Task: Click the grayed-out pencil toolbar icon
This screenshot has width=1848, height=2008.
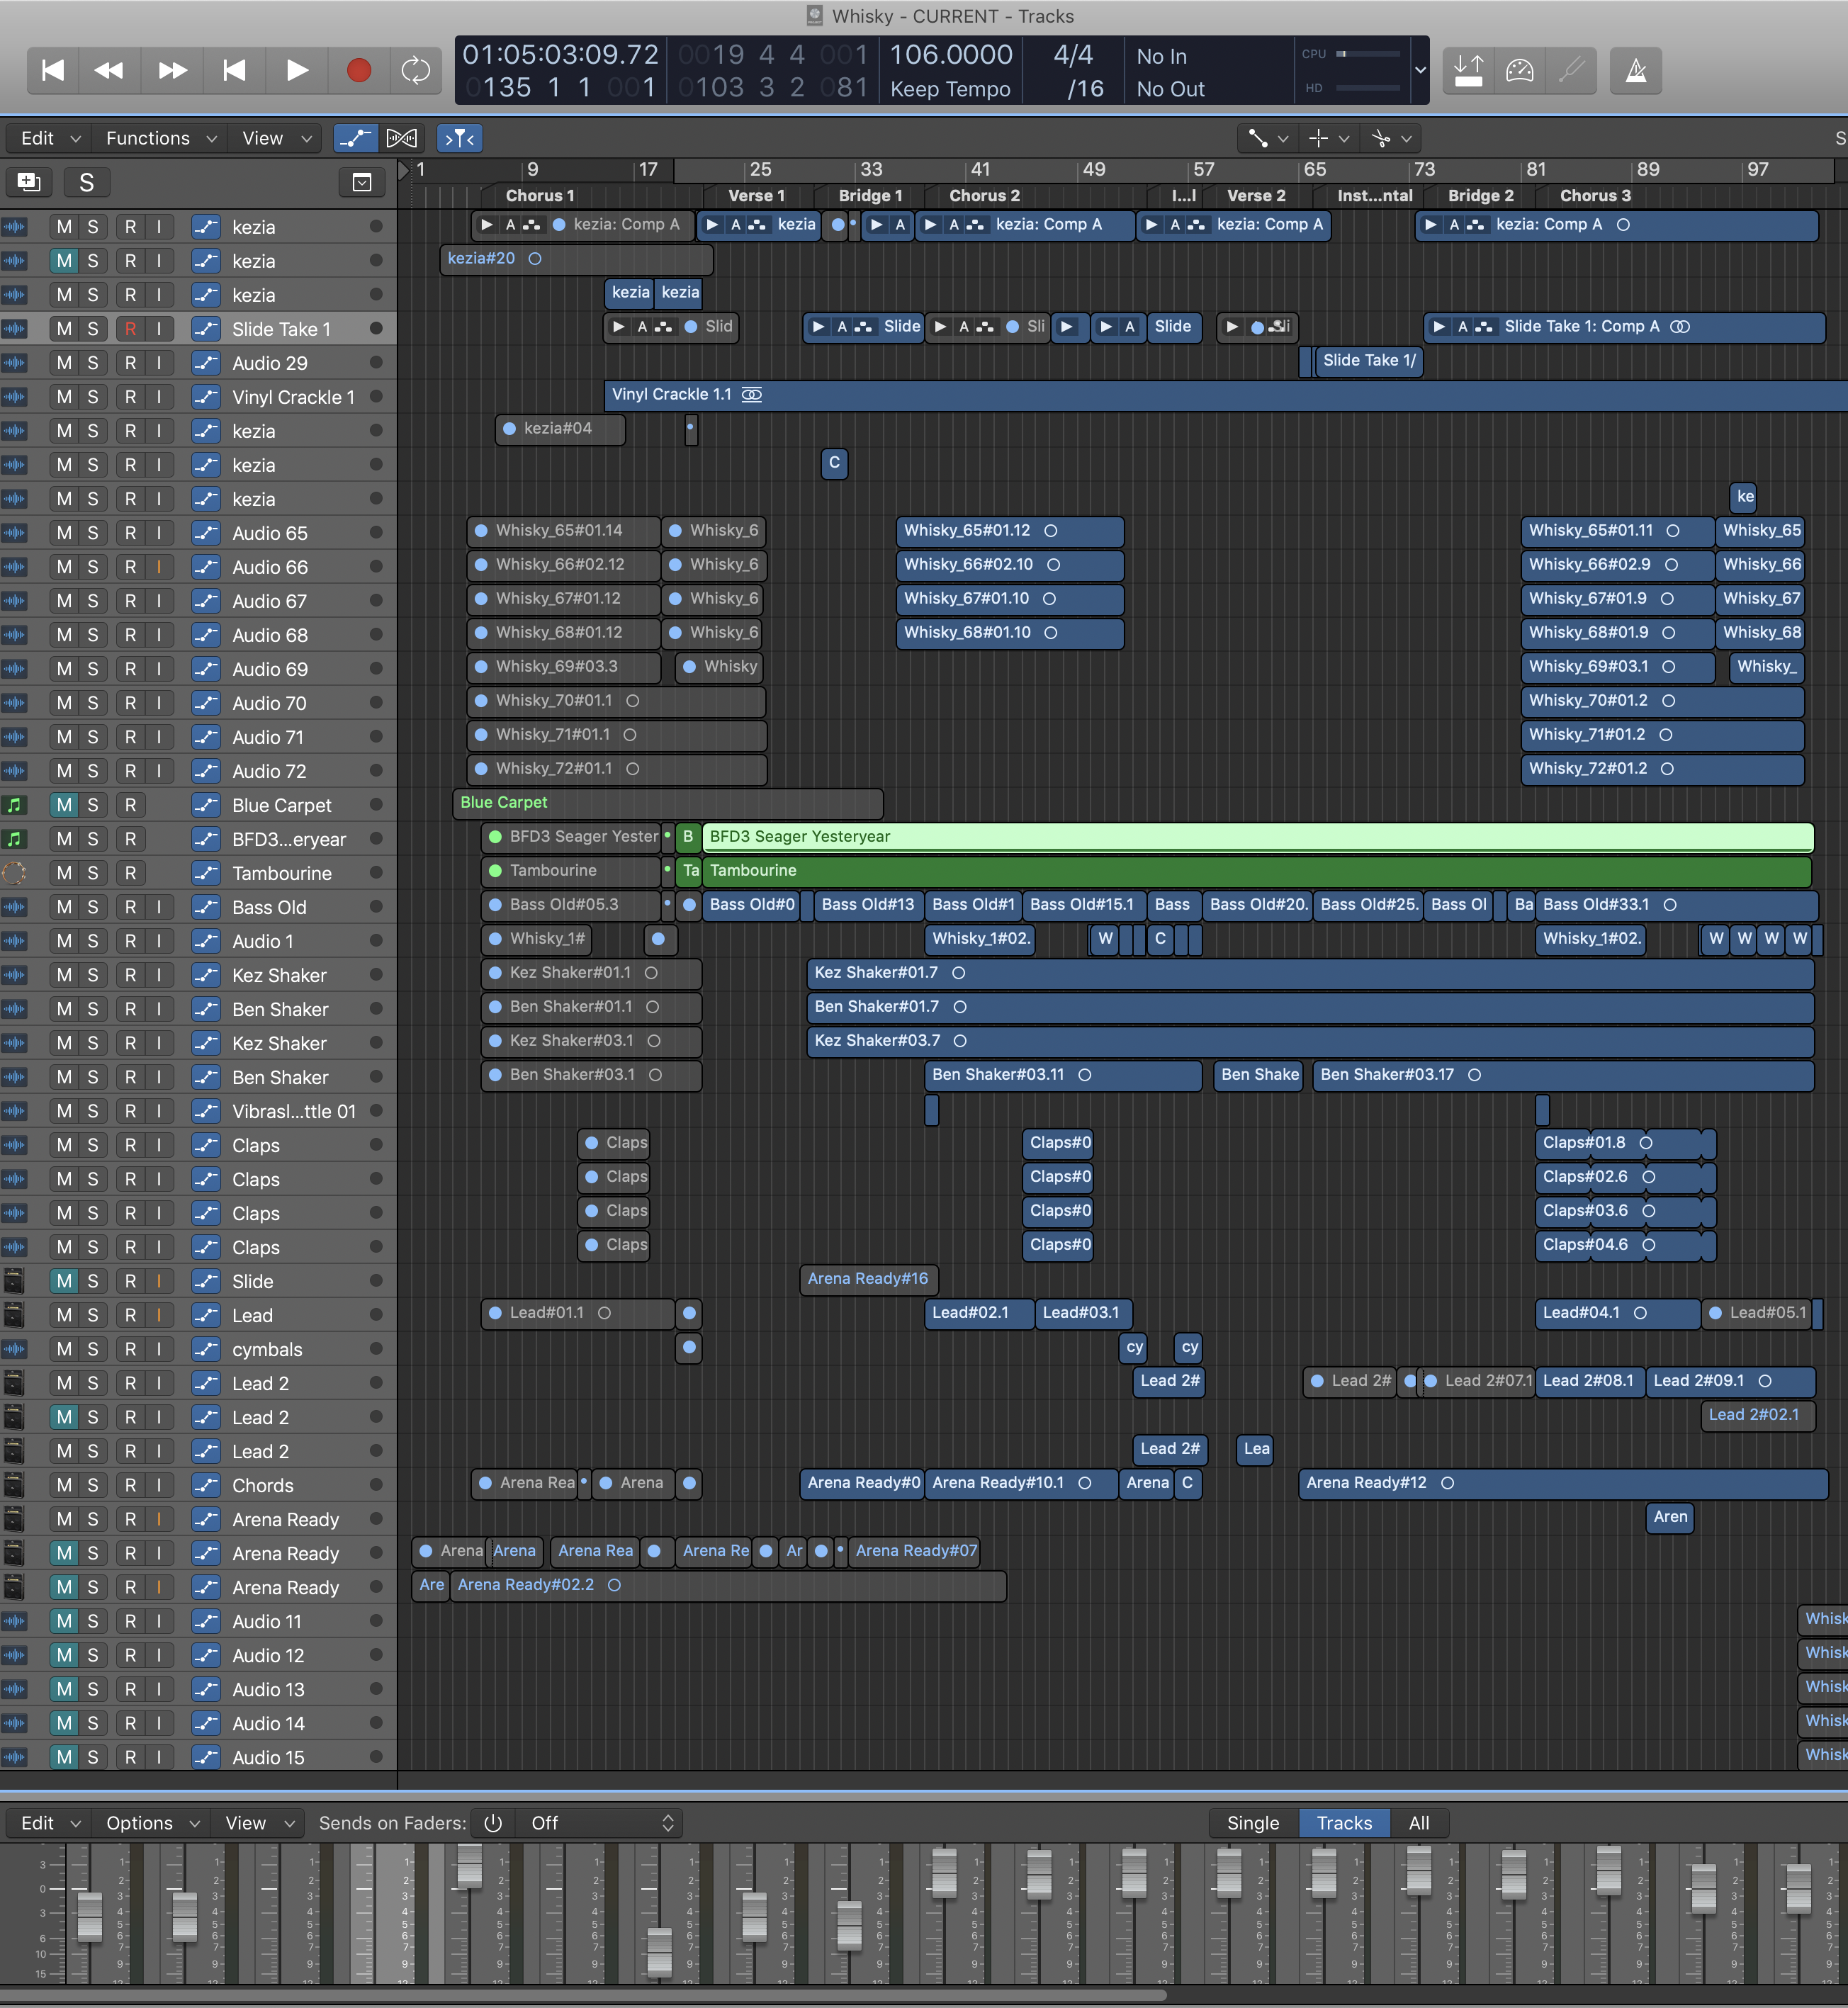Action: [x=1572, y=70]
